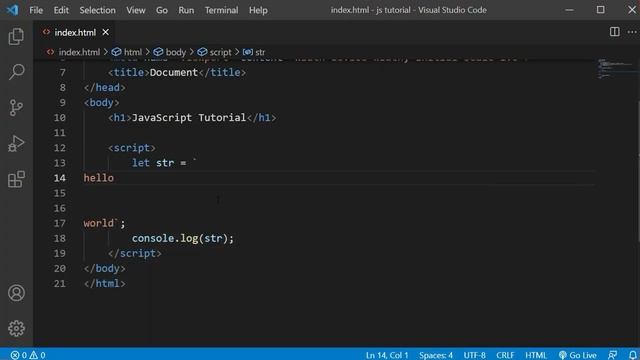Change indentation via Spaces: 4
This screenshot has height=360, width=640.
(x=436, y=355)
